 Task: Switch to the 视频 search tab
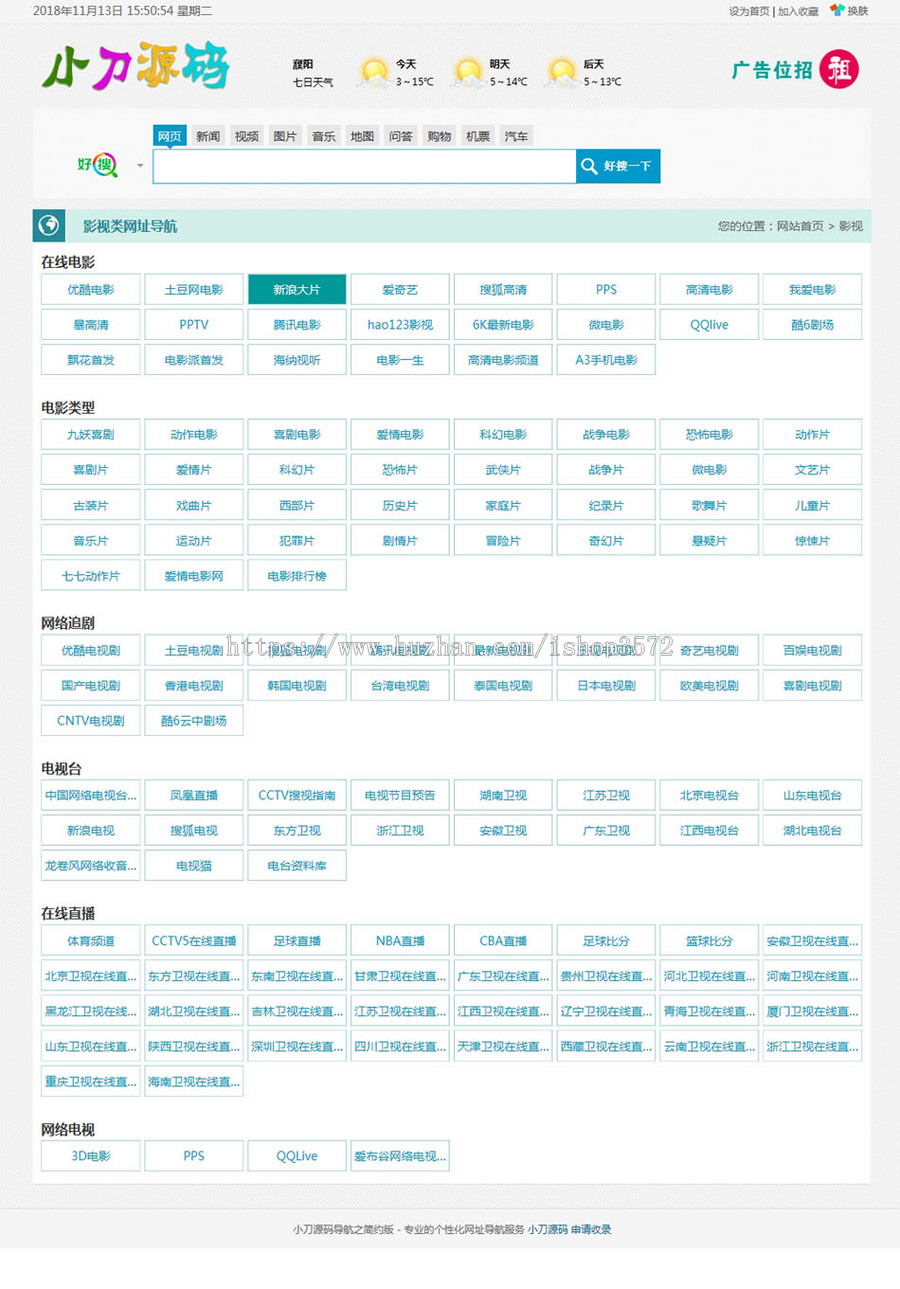tap(247, 136)
